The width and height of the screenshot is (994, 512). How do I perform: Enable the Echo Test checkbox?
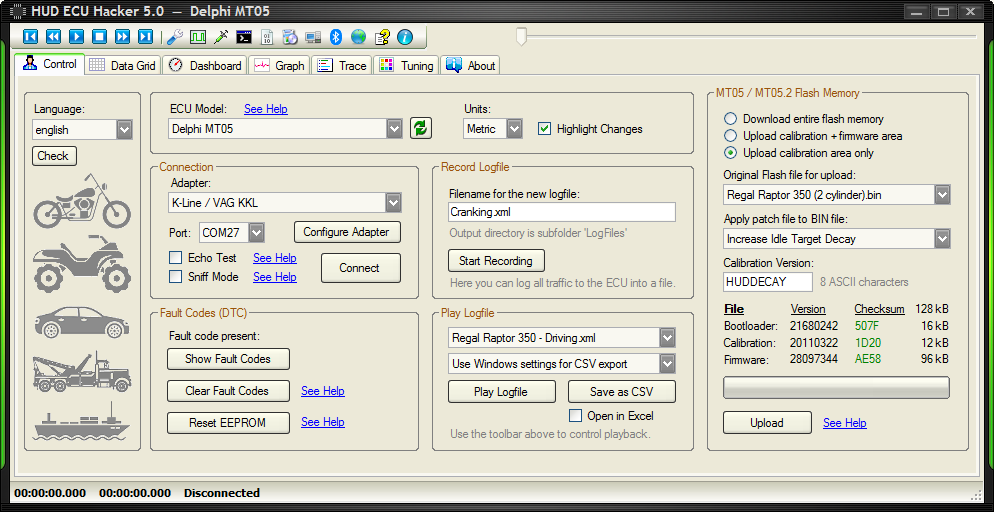176,258
